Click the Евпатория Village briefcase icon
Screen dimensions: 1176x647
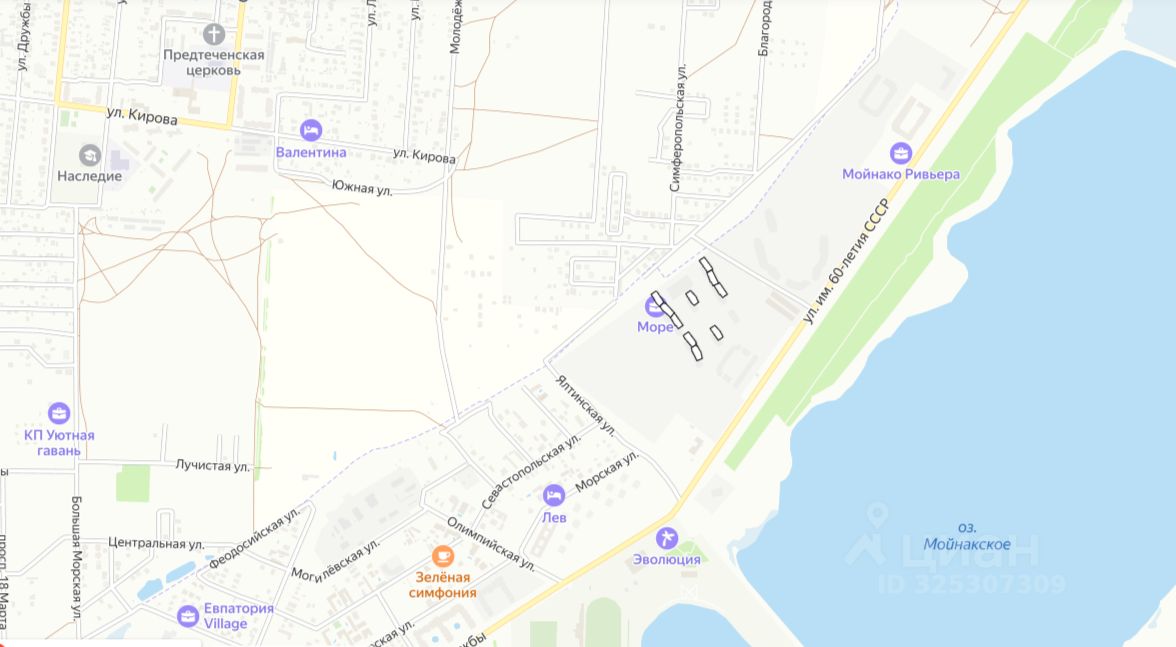click(x=188, y=616)
